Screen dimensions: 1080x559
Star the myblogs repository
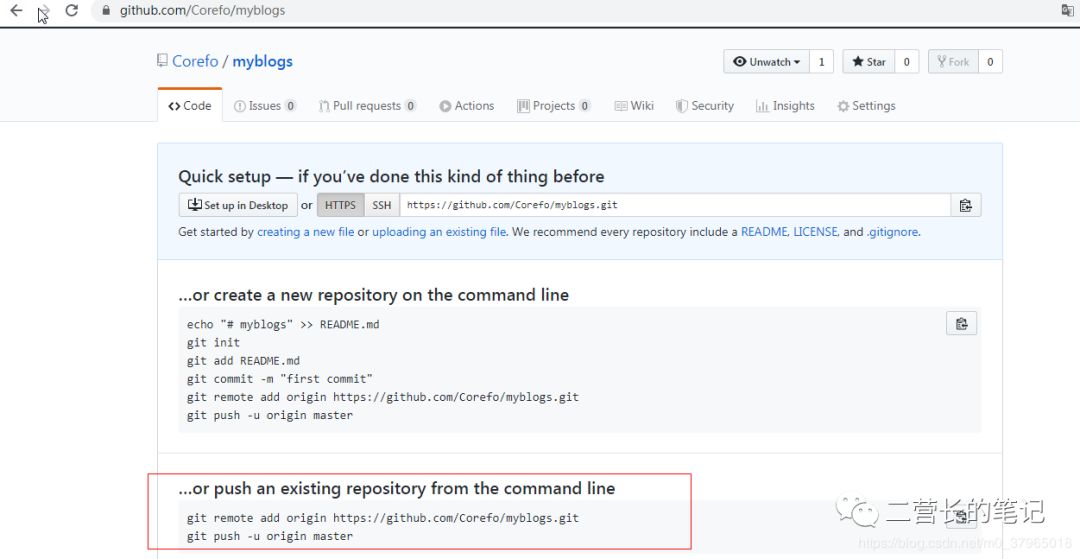coord(869,62)
